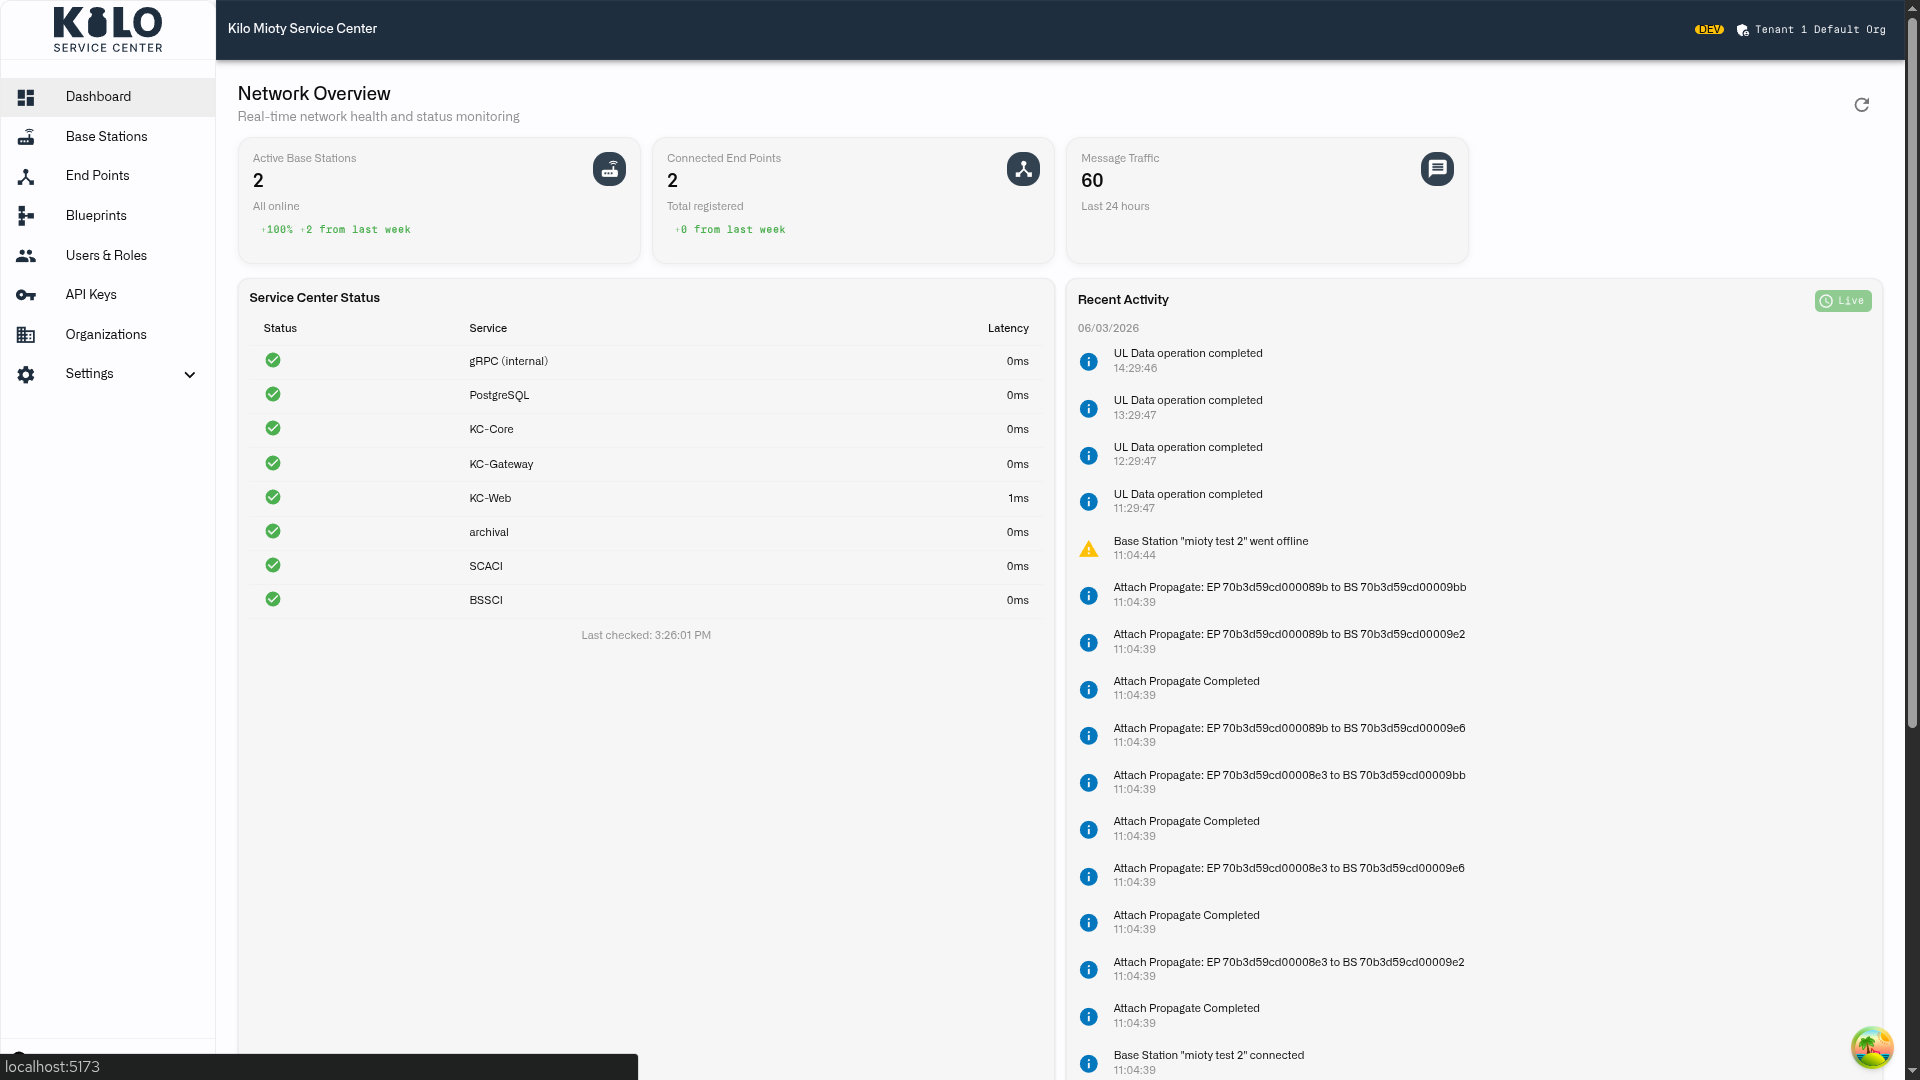Click the Message Traffic chat icon
1920x1080 pixels.
[1437, 169]
